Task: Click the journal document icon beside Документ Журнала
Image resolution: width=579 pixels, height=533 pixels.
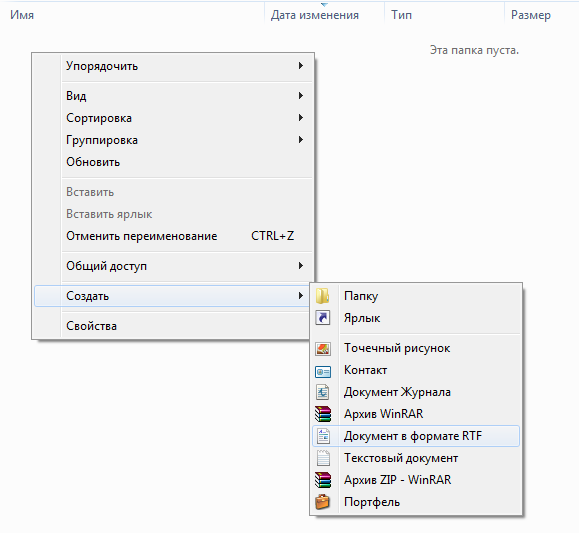Action: pyautogui.click(x=323, y=392)
